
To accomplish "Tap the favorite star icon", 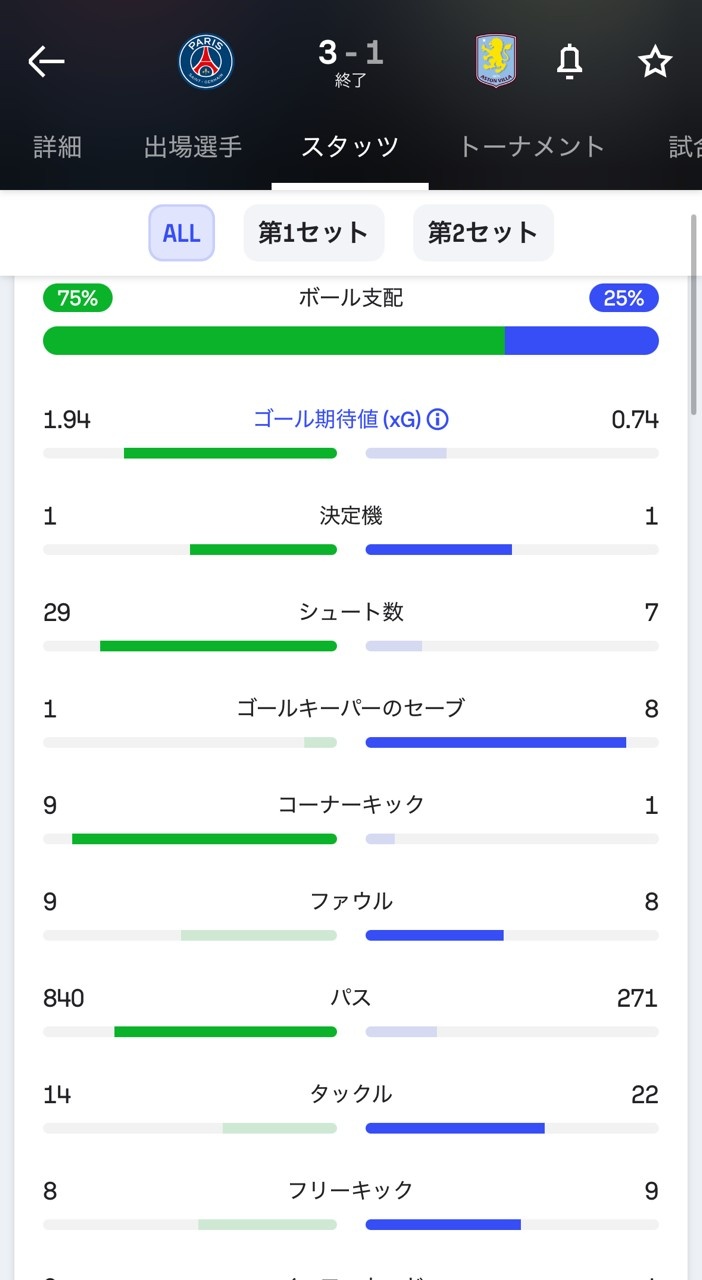I will click(x=655, y=62).
